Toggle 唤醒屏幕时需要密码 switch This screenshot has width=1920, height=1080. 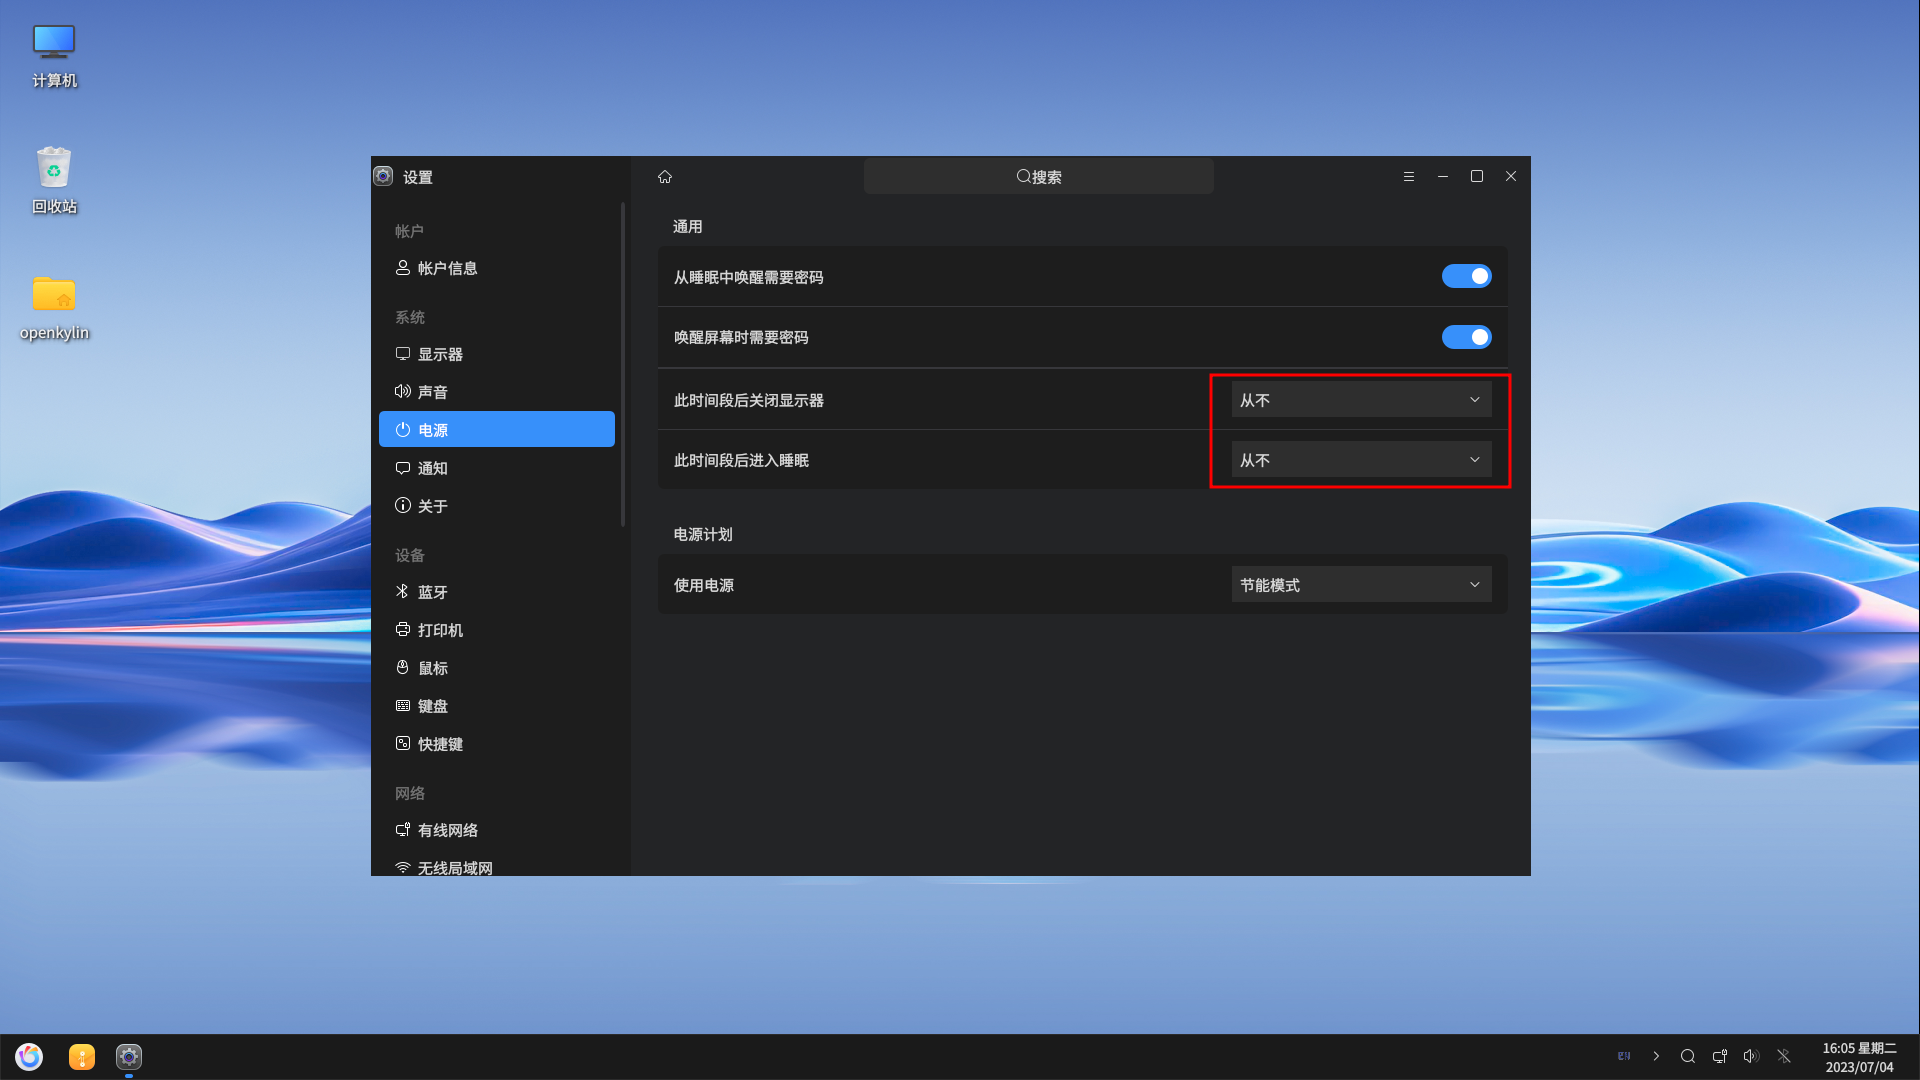tap(1466, 337)
